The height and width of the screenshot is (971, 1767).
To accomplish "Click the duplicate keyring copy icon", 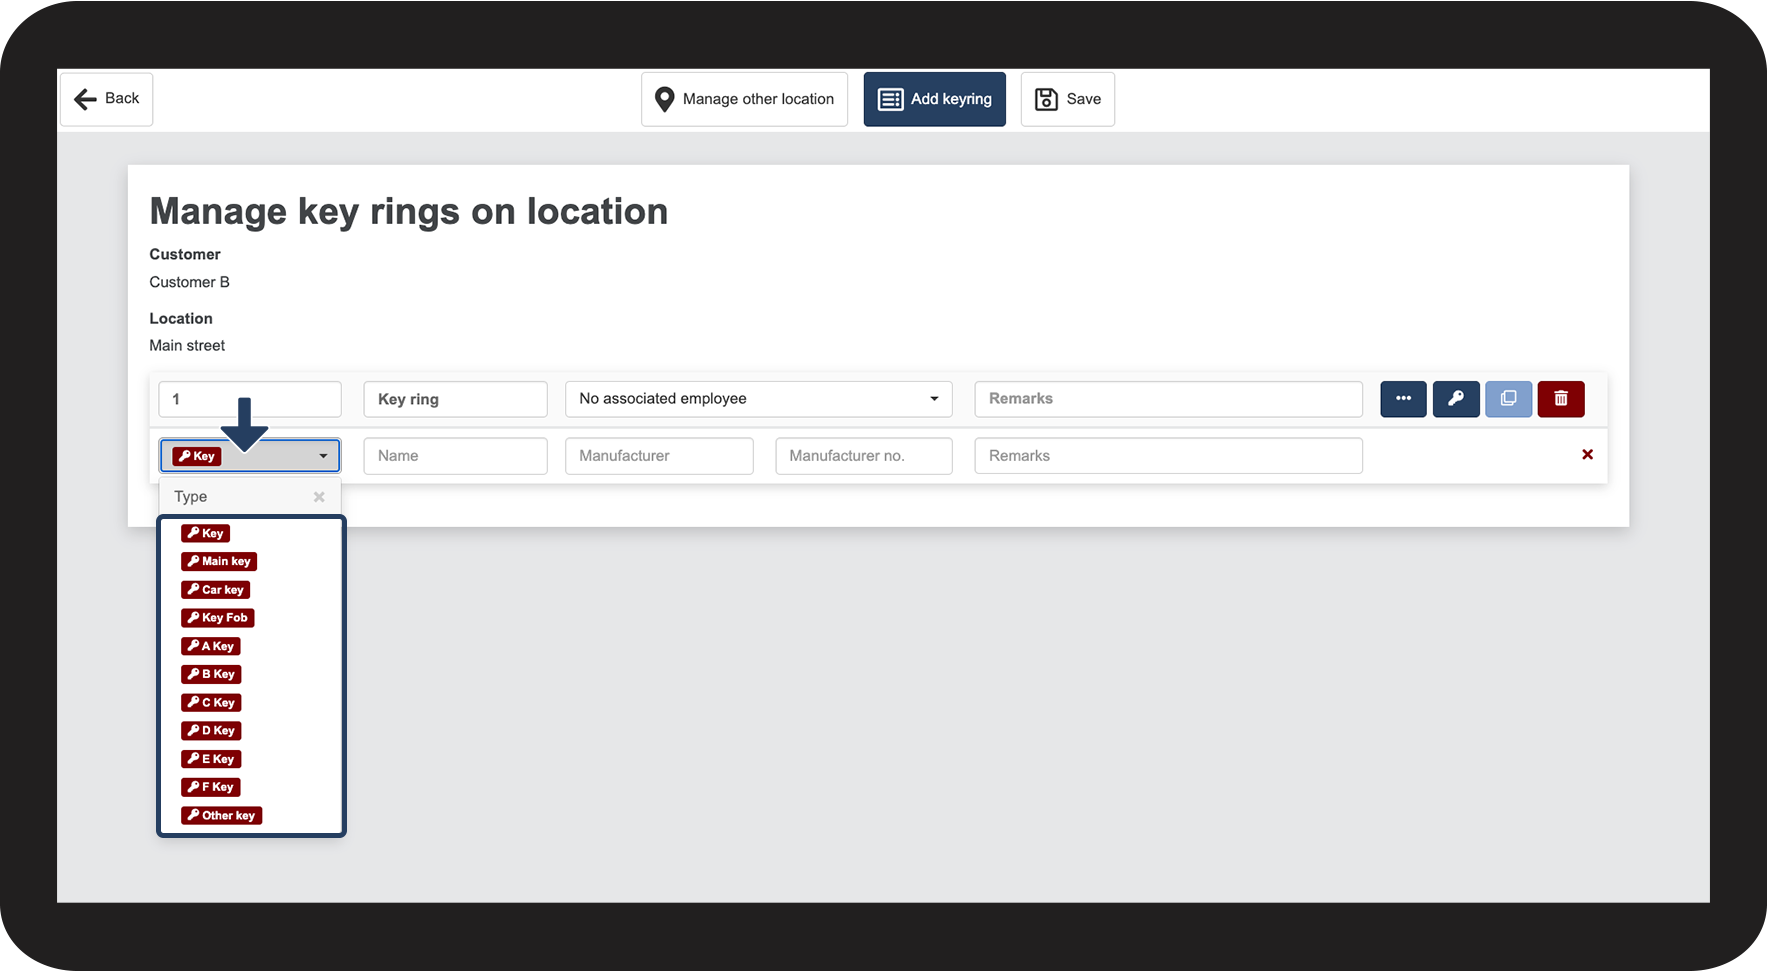I will [x=1508, y=399].
